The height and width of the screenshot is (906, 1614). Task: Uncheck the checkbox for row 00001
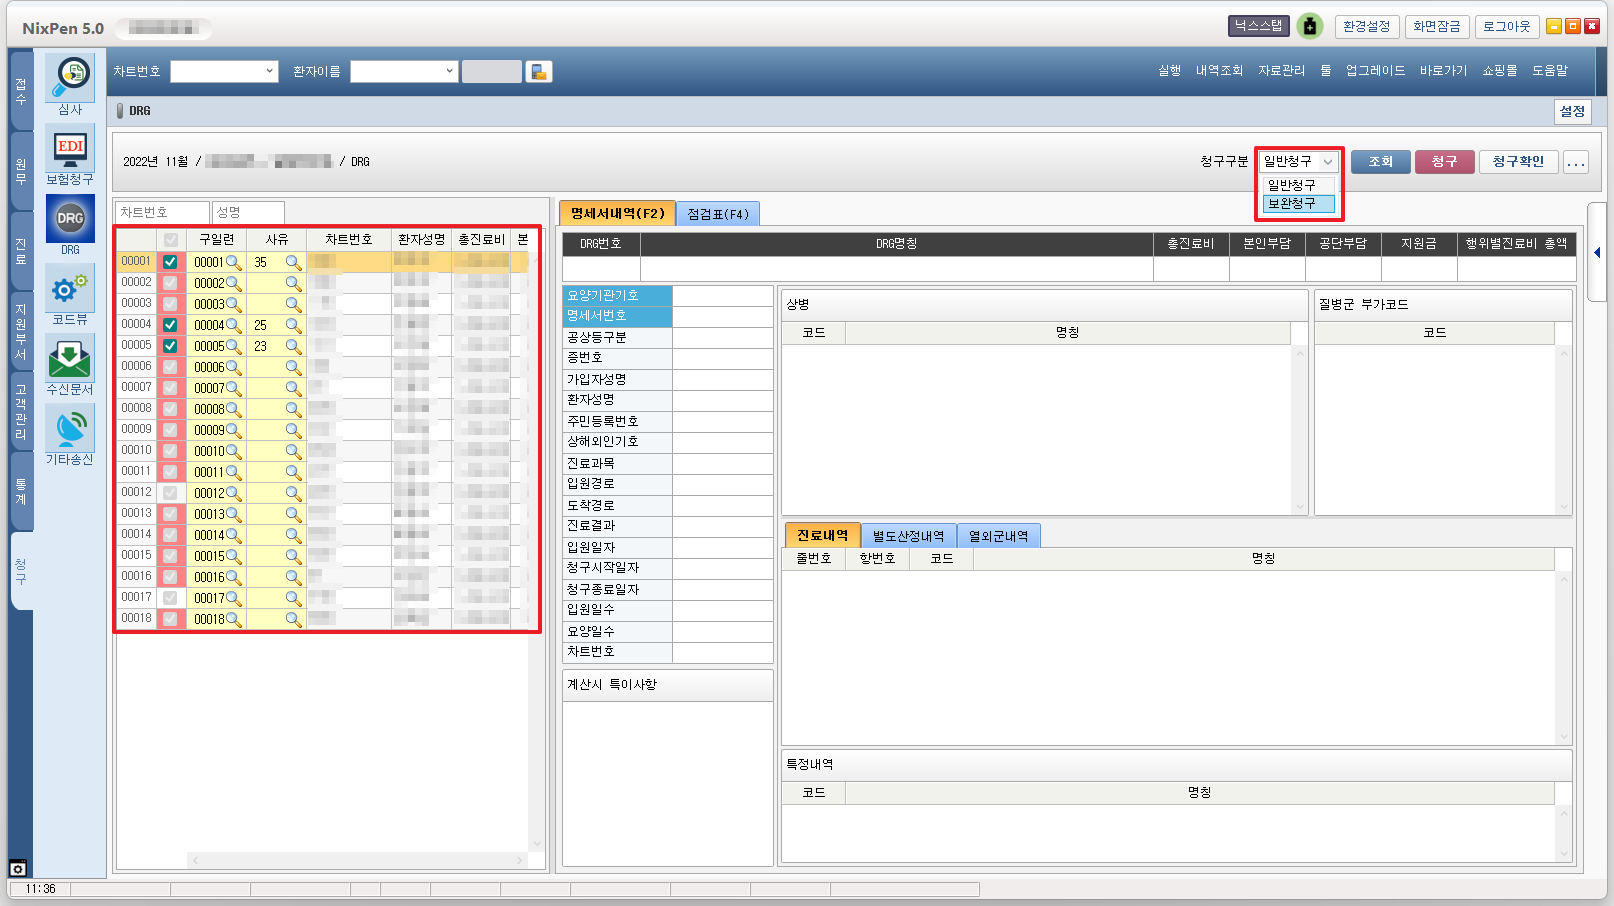pyautogui.click(x=170, y=262)
